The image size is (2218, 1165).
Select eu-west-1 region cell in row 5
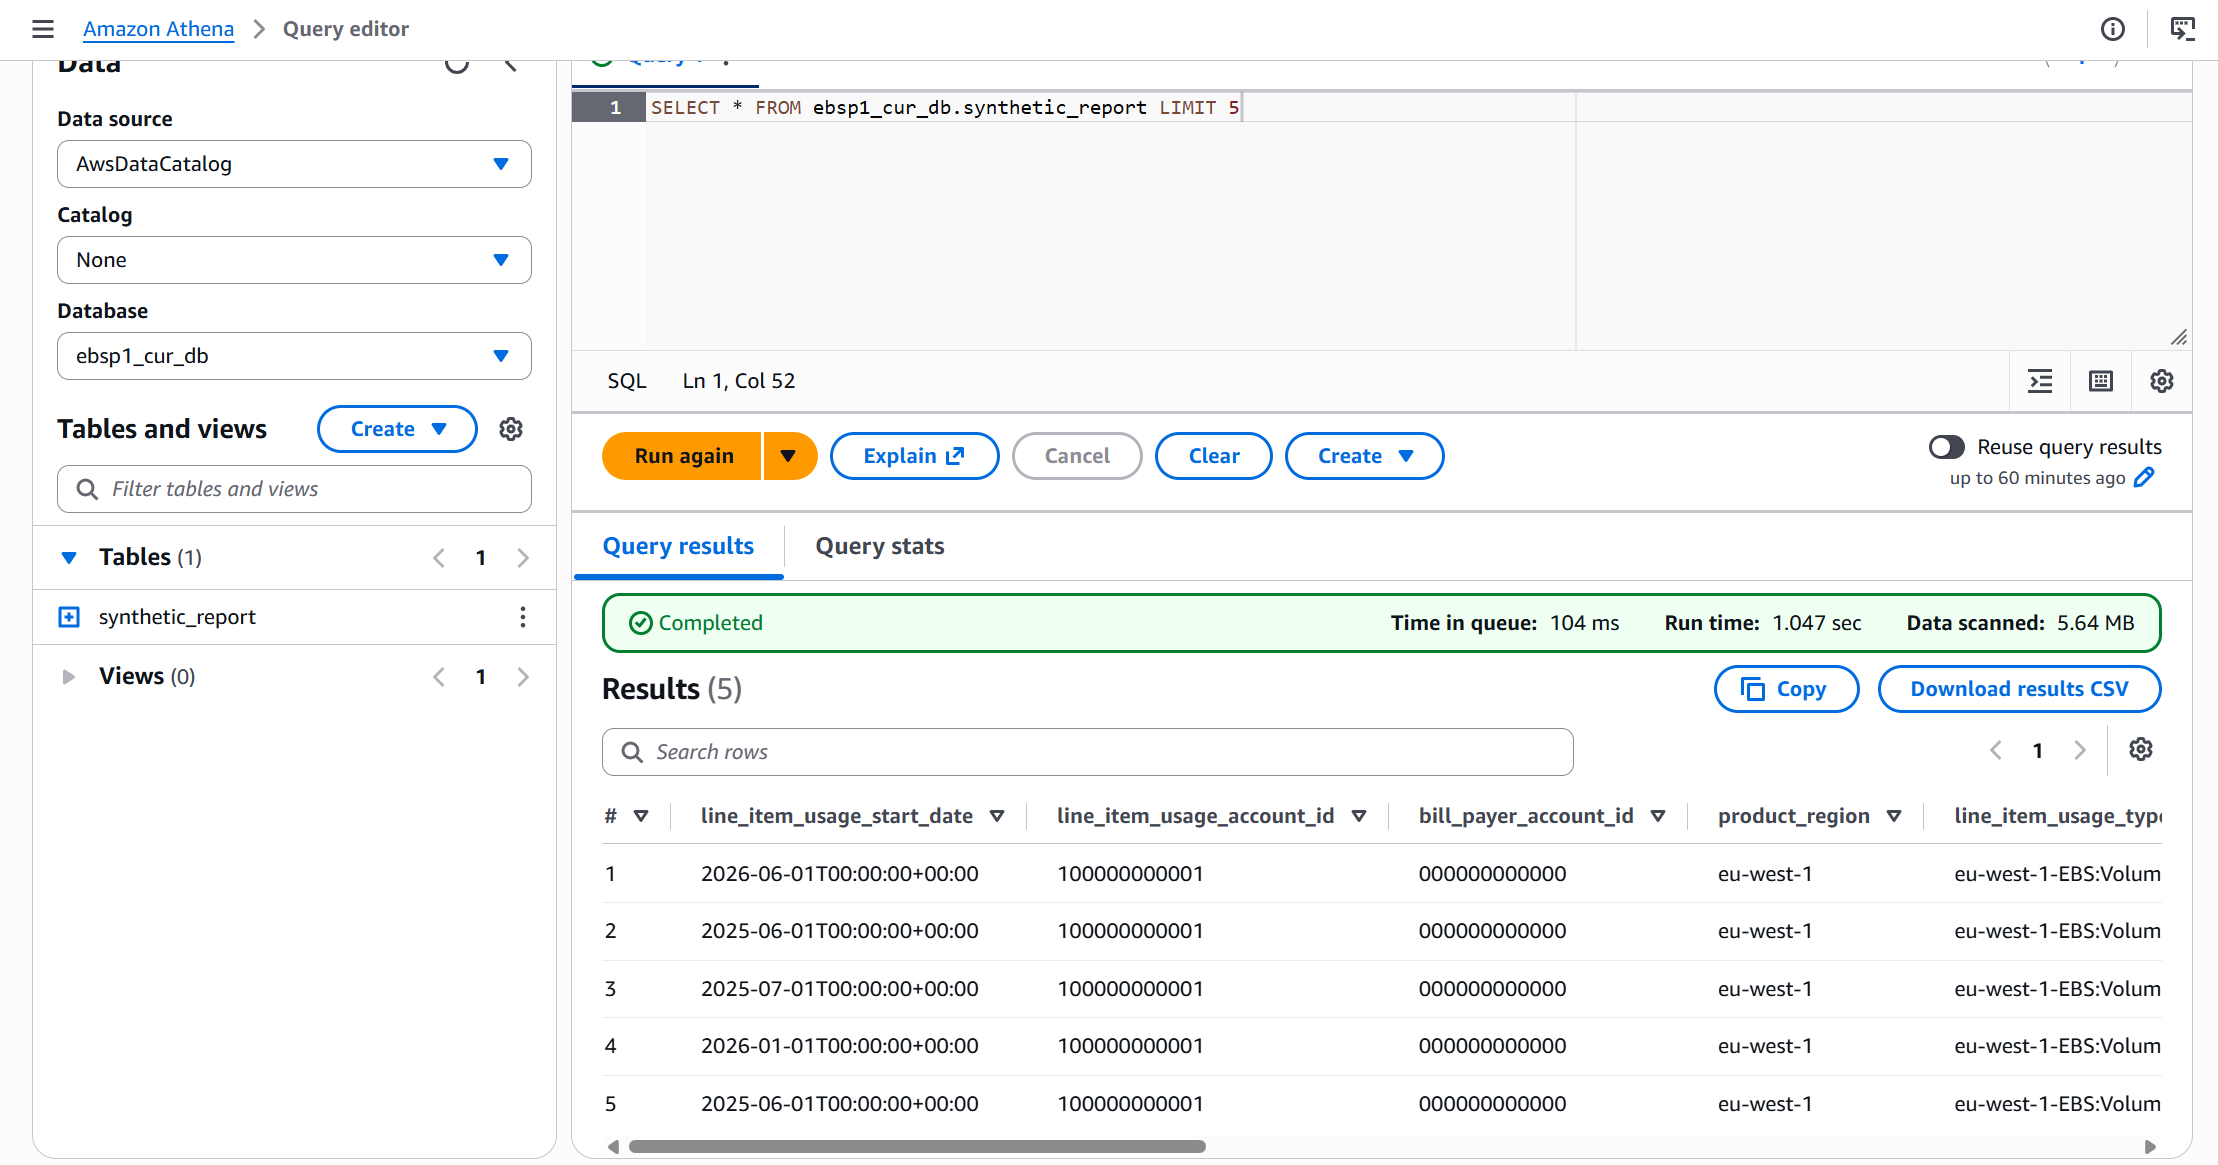click(1765, 1104)
